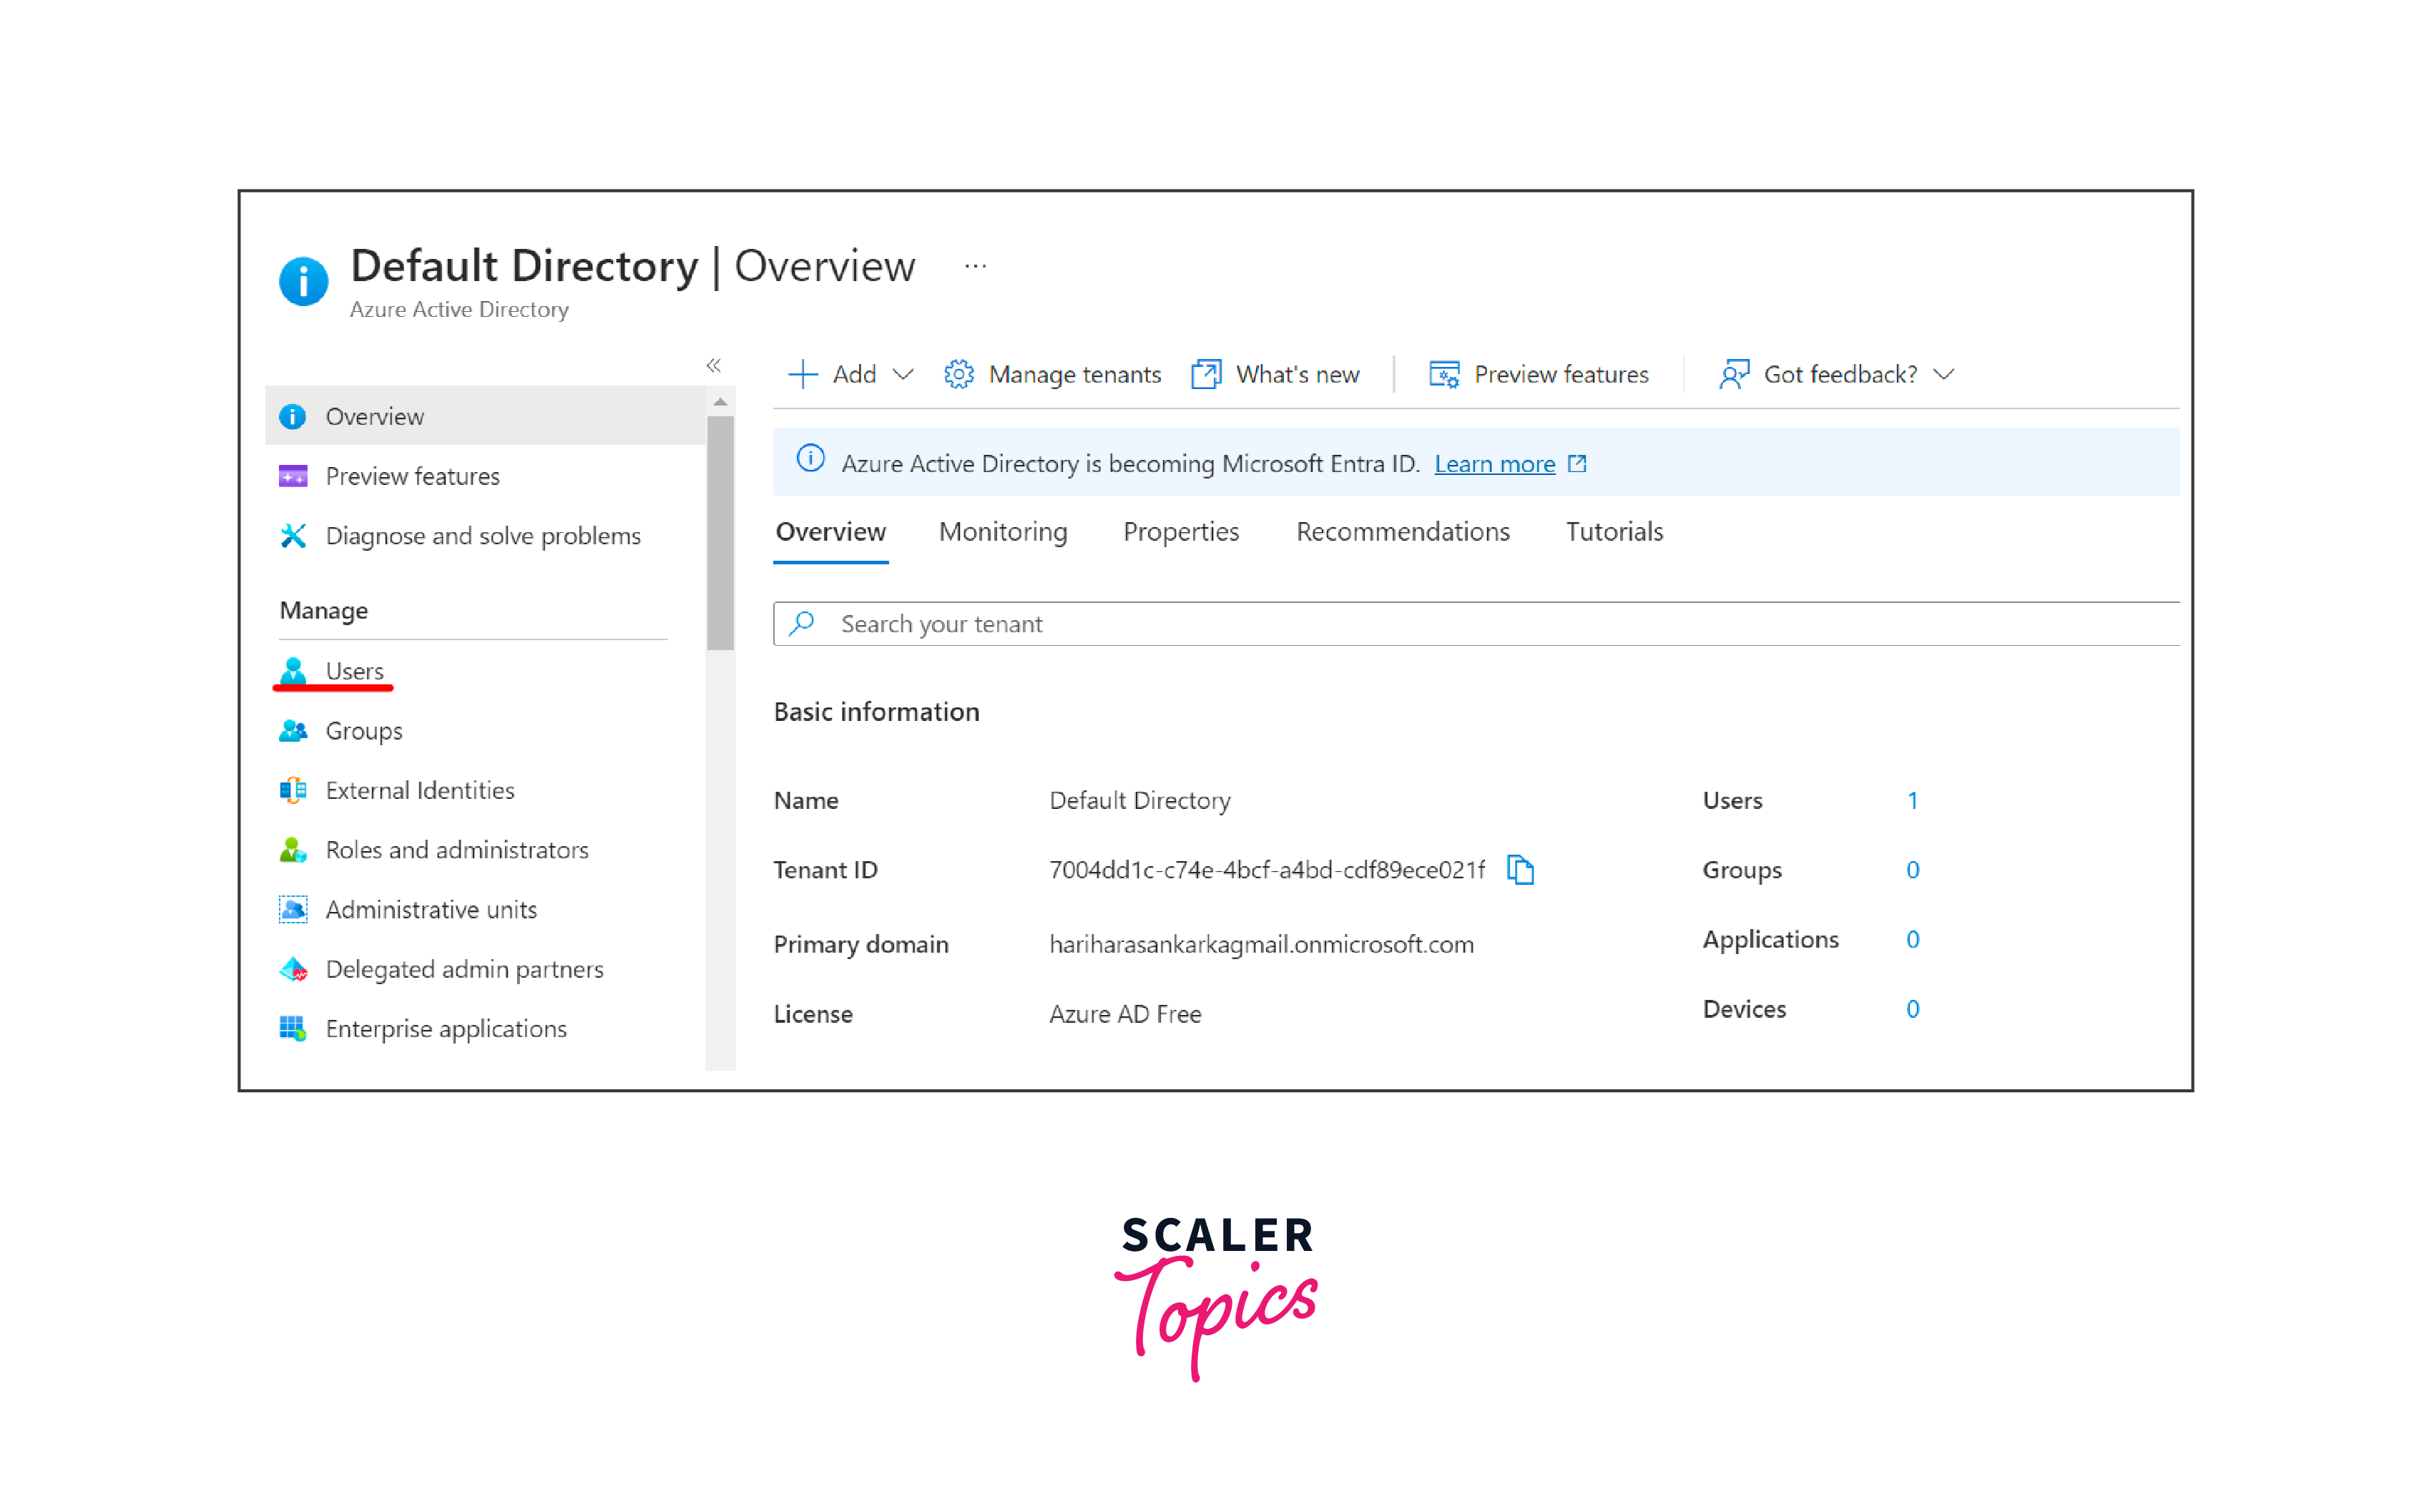Screen dimensions: 2432x1512
Task: Open Users in the Manage menu
Action: (x=354, y=671)
